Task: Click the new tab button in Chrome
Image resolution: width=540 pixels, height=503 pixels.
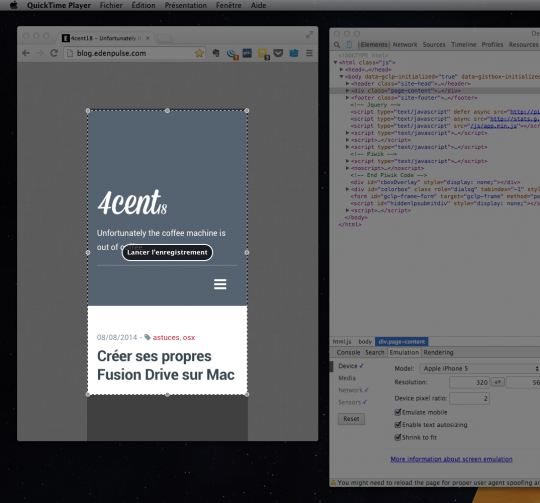Action: 164,38
